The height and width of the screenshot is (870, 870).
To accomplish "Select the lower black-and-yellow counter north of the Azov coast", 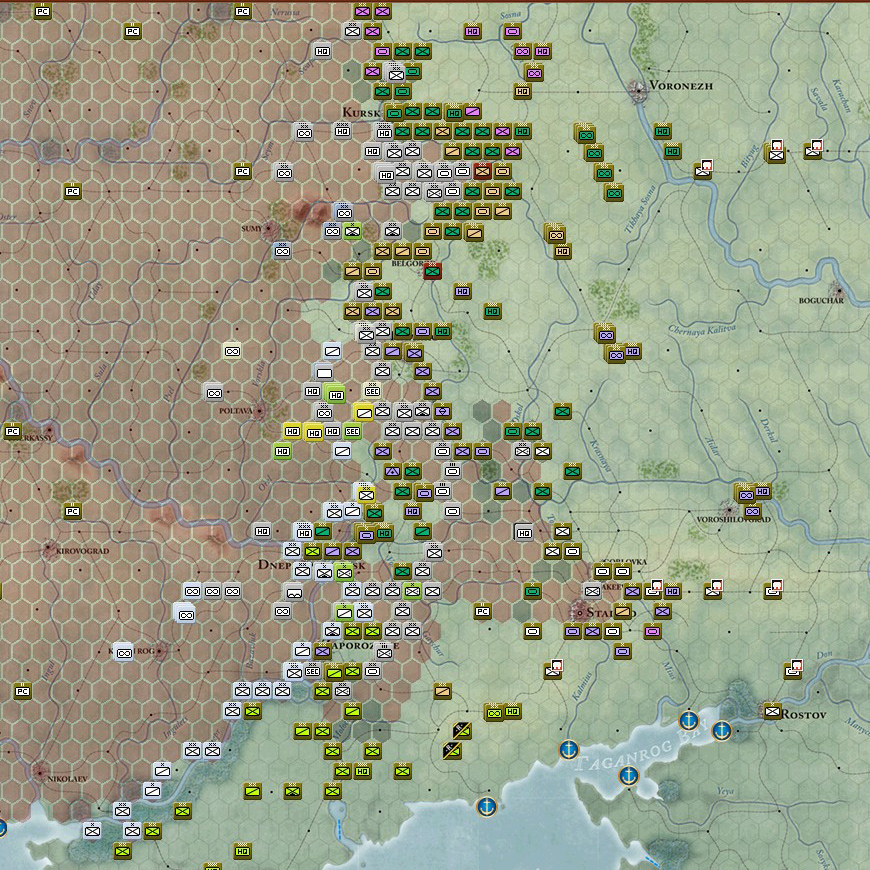I will click(x=452, y=751).
